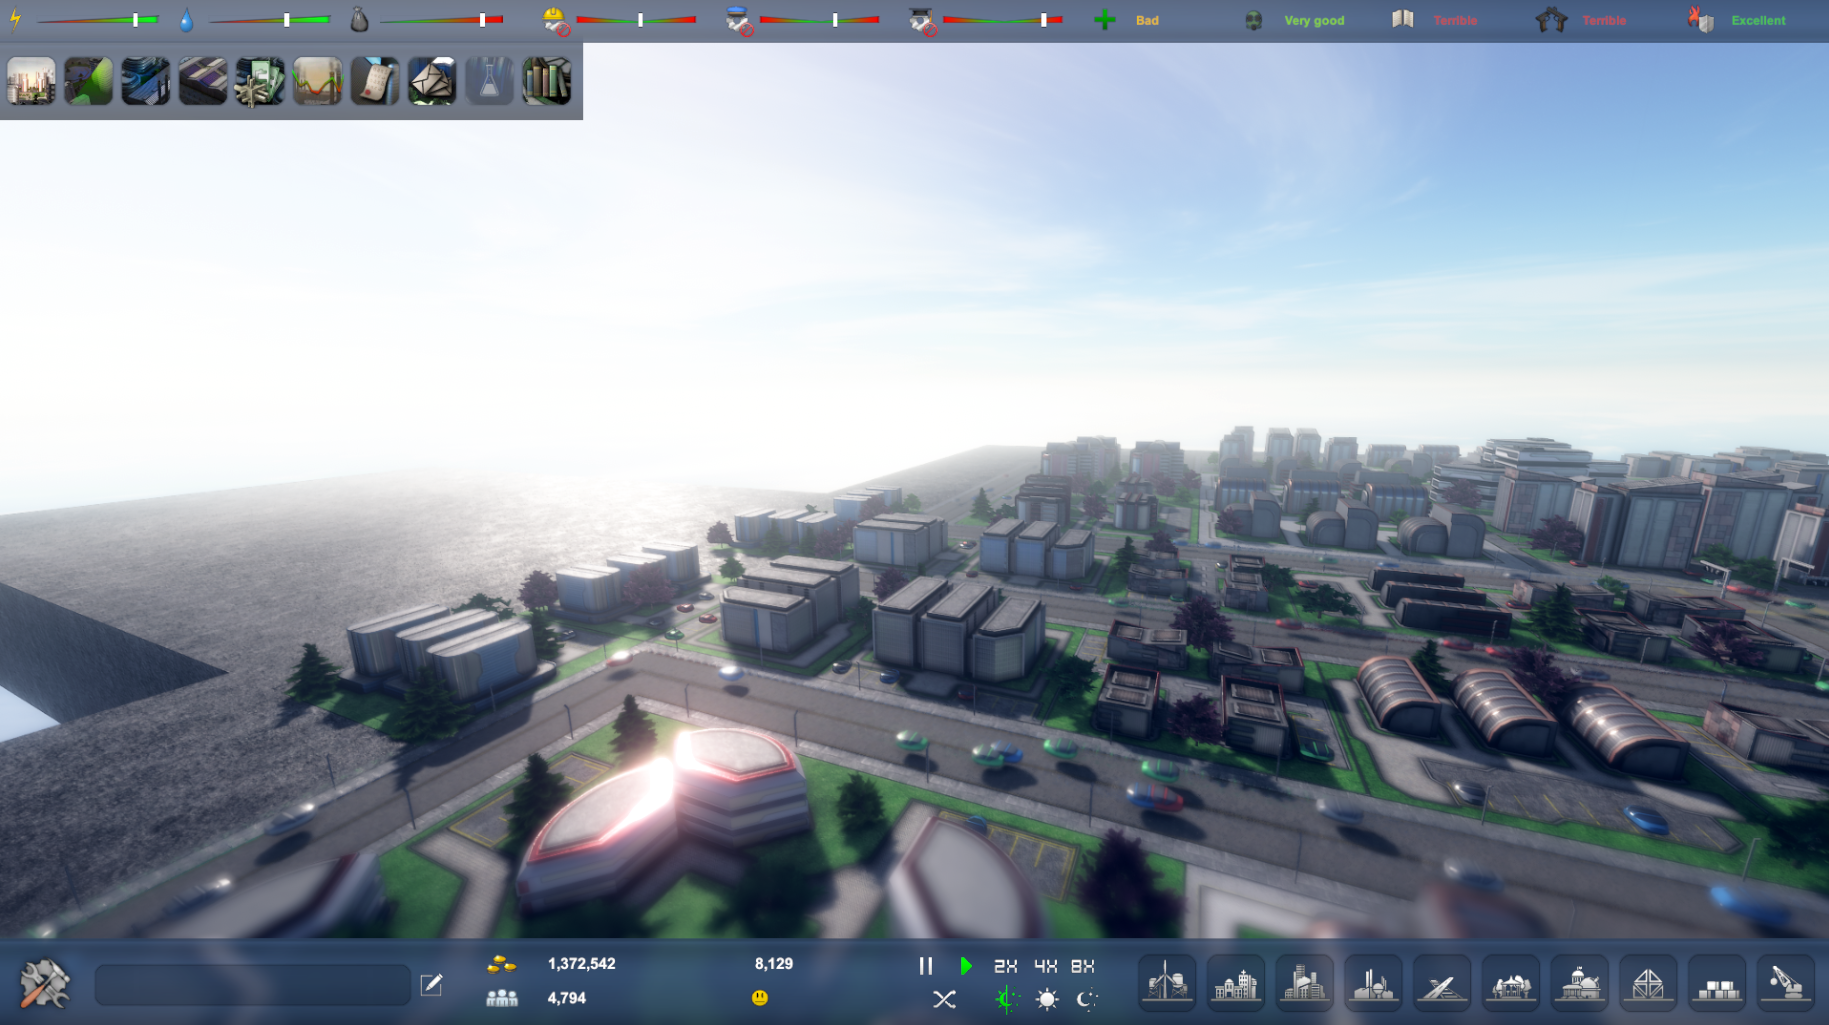Screen dimensions: 1829x1025
Task: Click the yellow hard hat workers icon
Action: click(x=555, y=20)
